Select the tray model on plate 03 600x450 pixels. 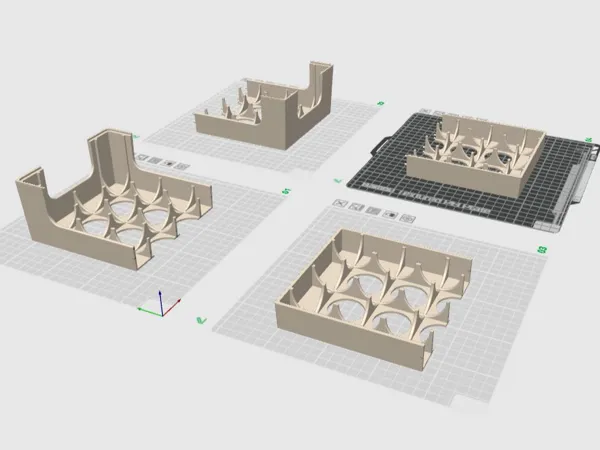(x=373, y=298)
